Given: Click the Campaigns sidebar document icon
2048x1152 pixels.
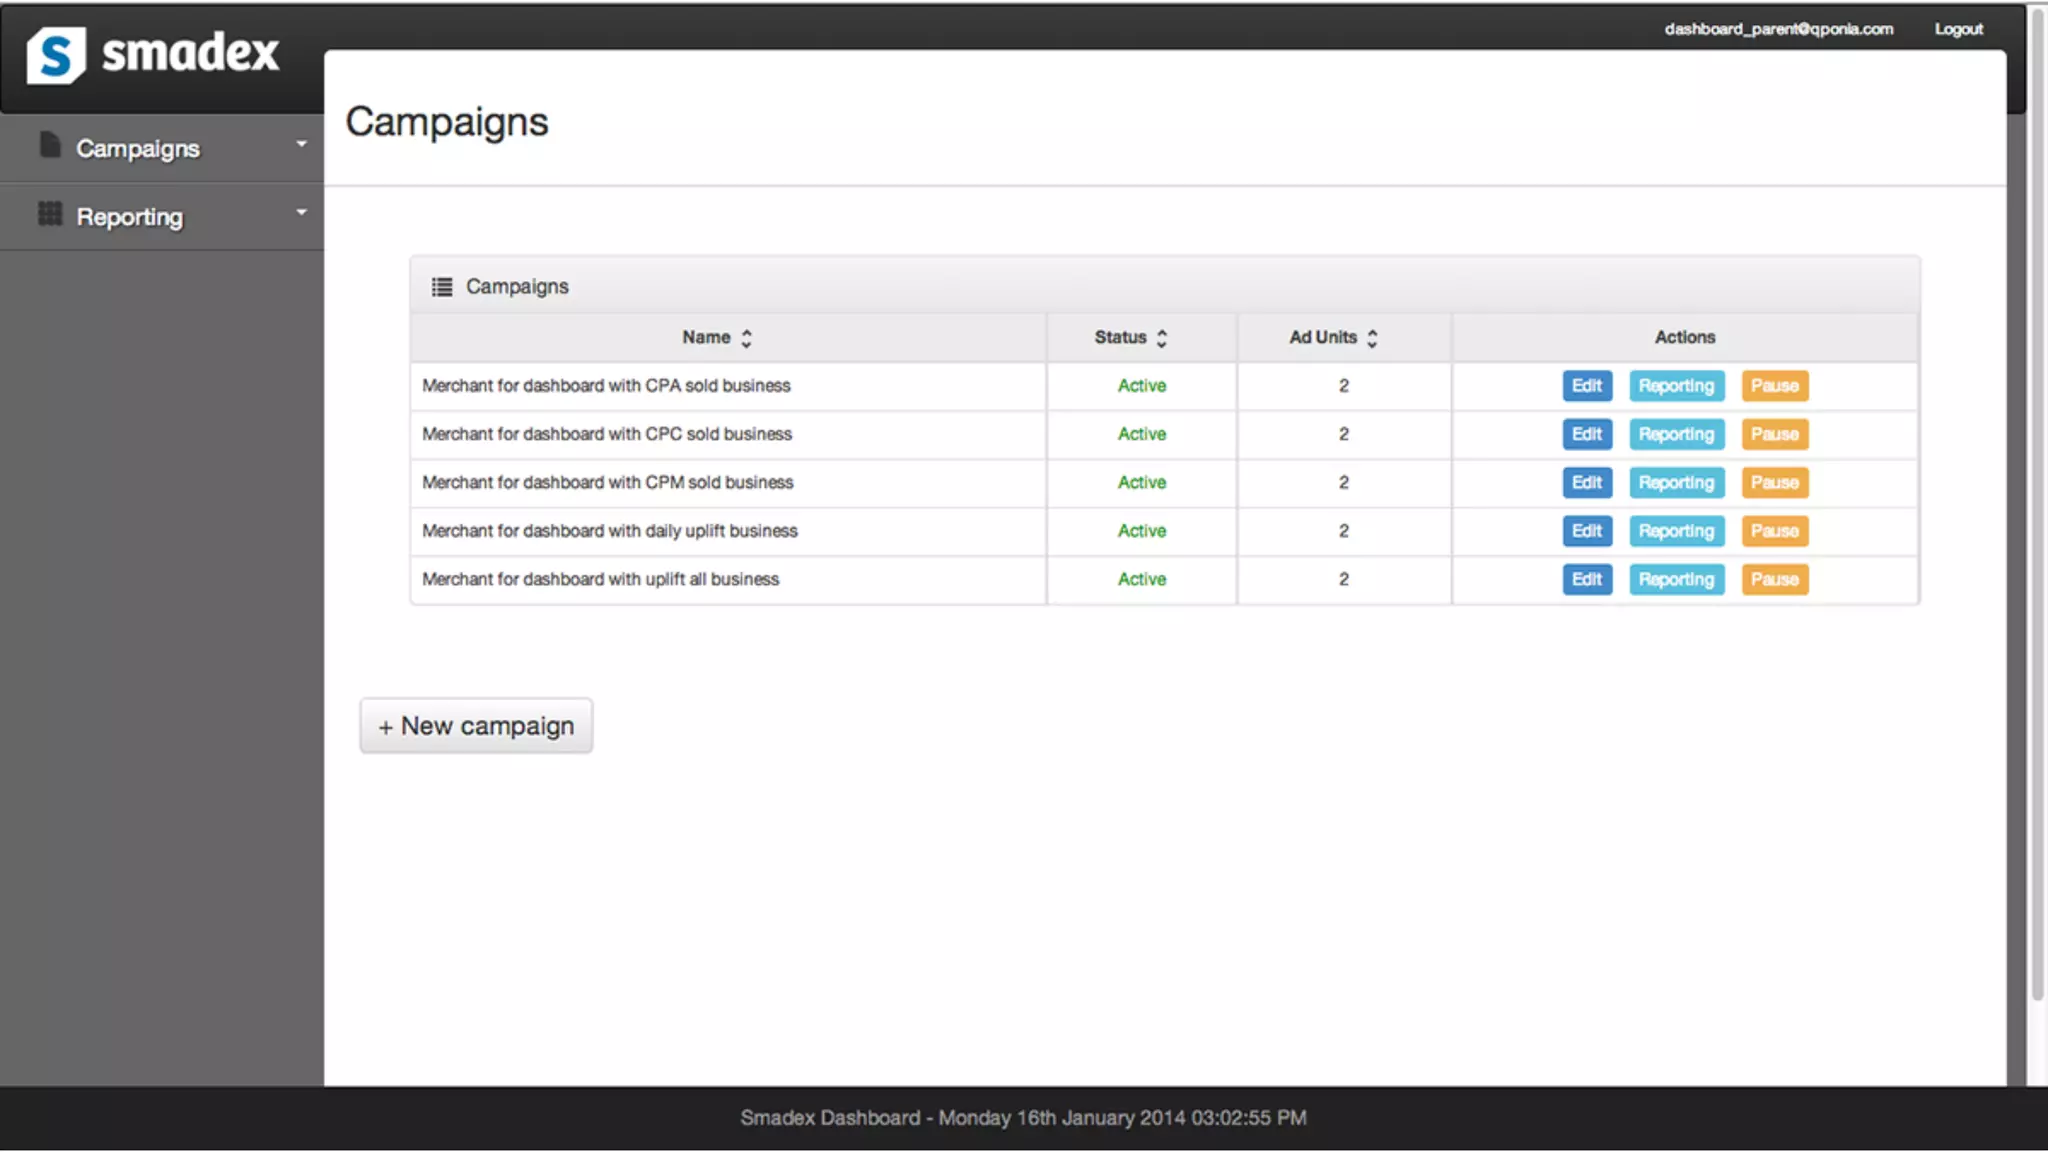Looking at the screenshot, I should point(50,146).
